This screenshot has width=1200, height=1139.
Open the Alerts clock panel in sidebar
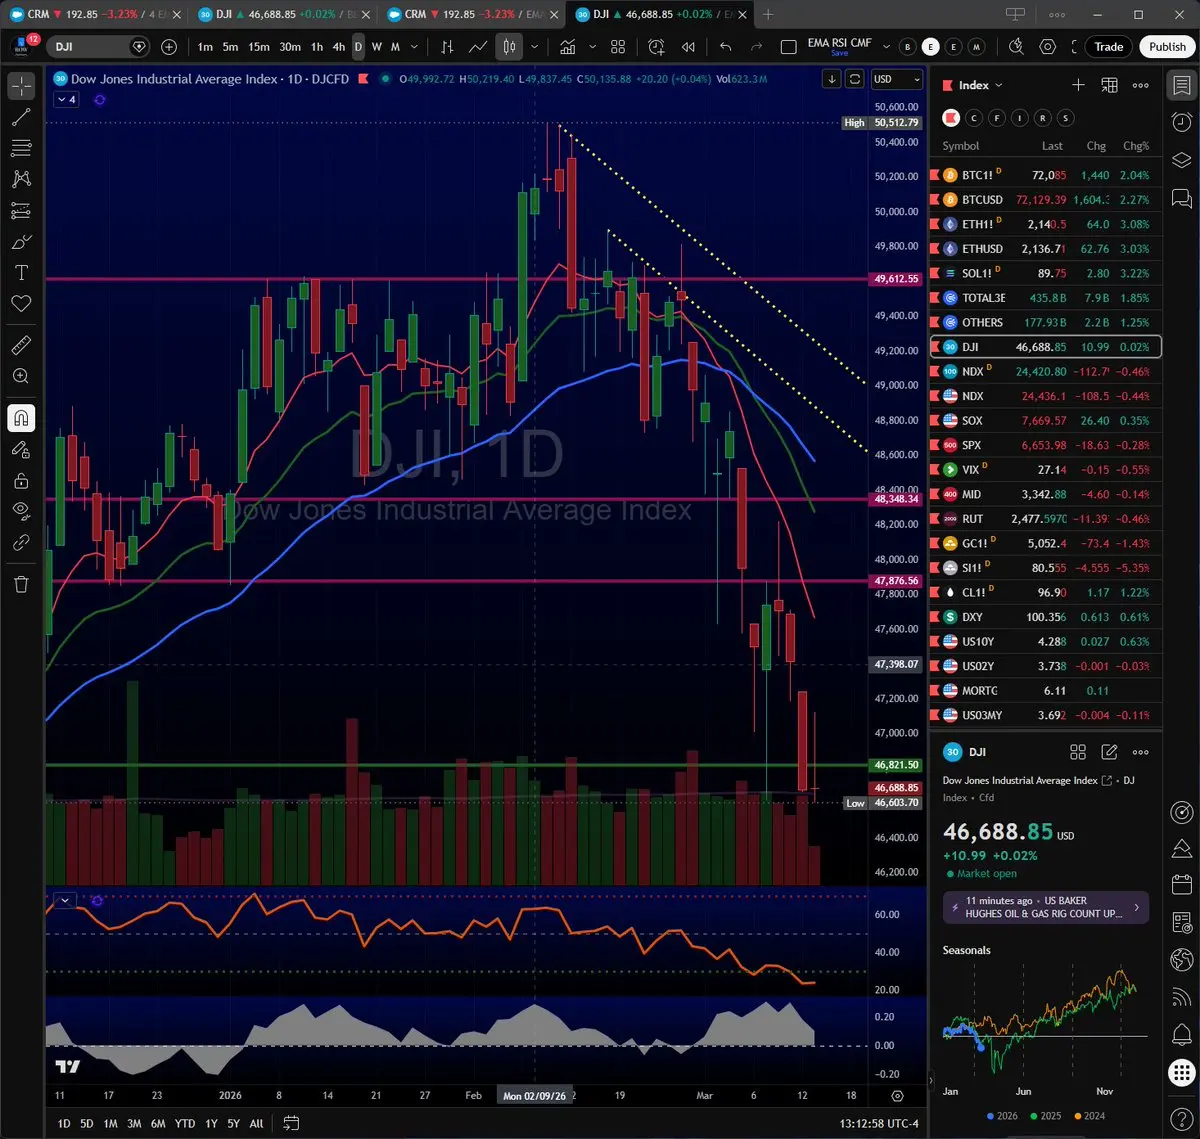(x=1181, y=122)
